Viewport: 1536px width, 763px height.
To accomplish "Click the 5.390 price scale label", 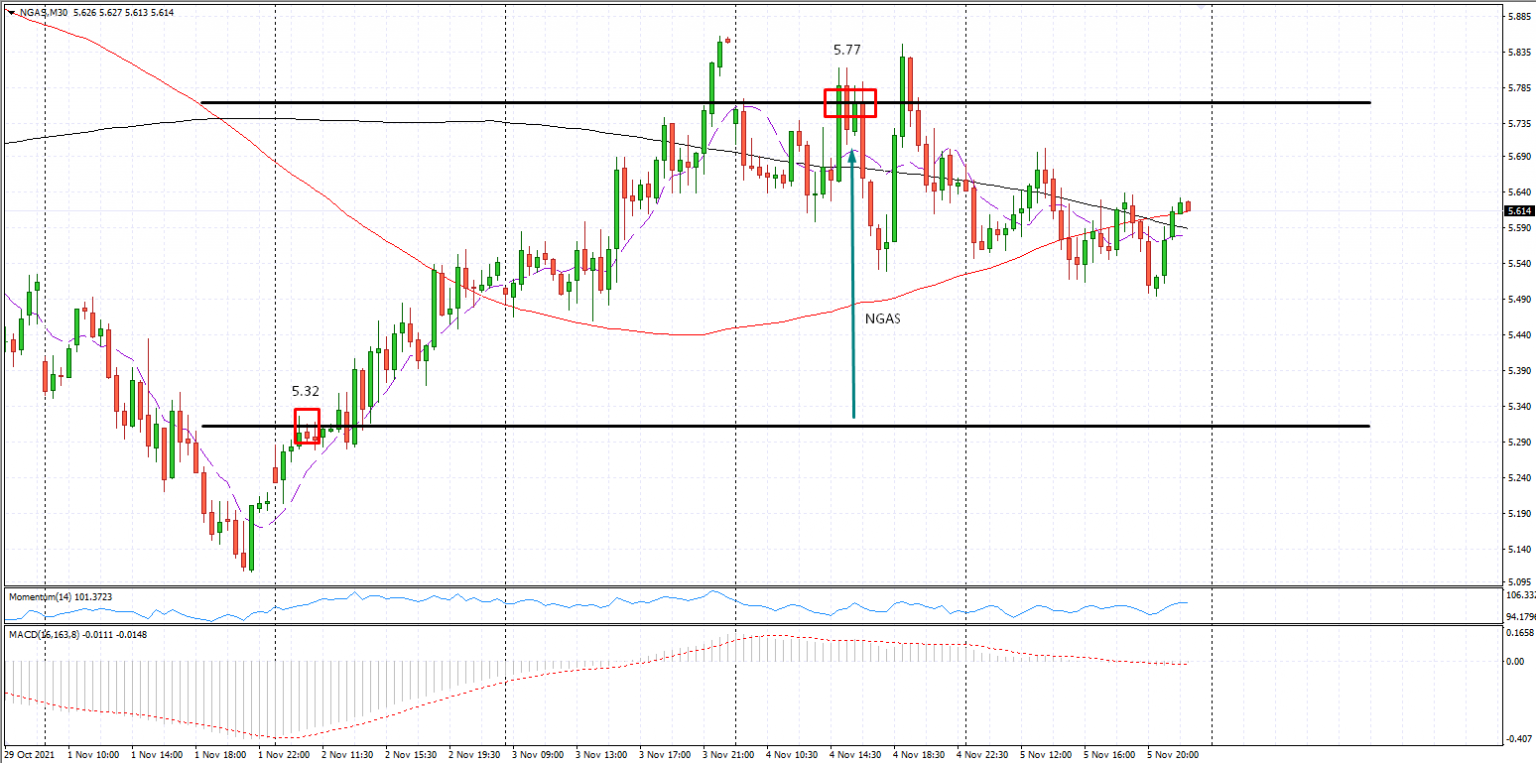I will 1519,371.
